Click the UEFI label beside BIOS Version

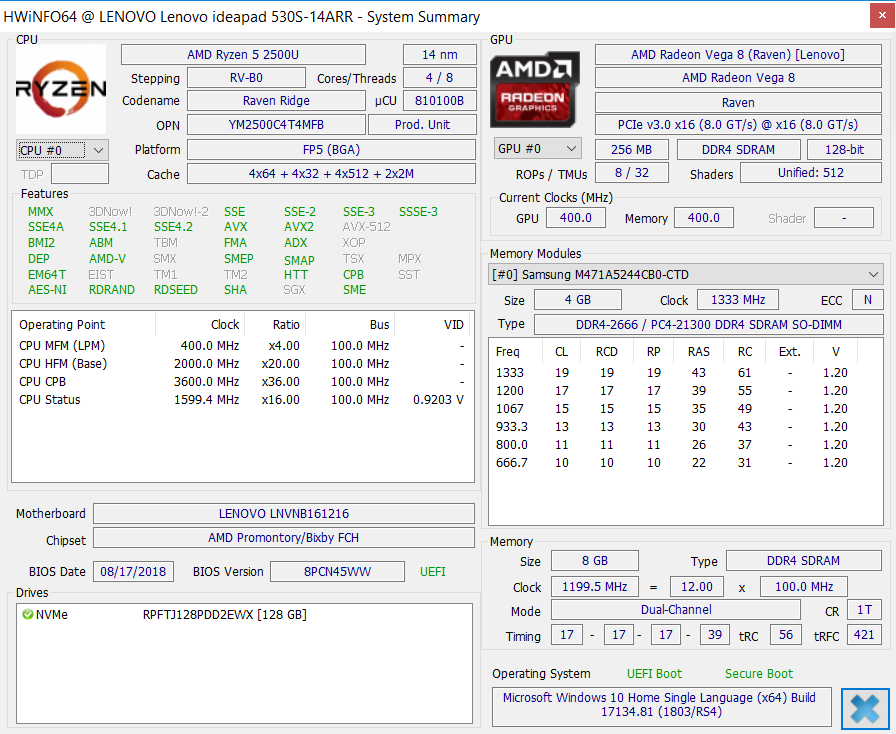pyautogui.click(x=431, y=572)
